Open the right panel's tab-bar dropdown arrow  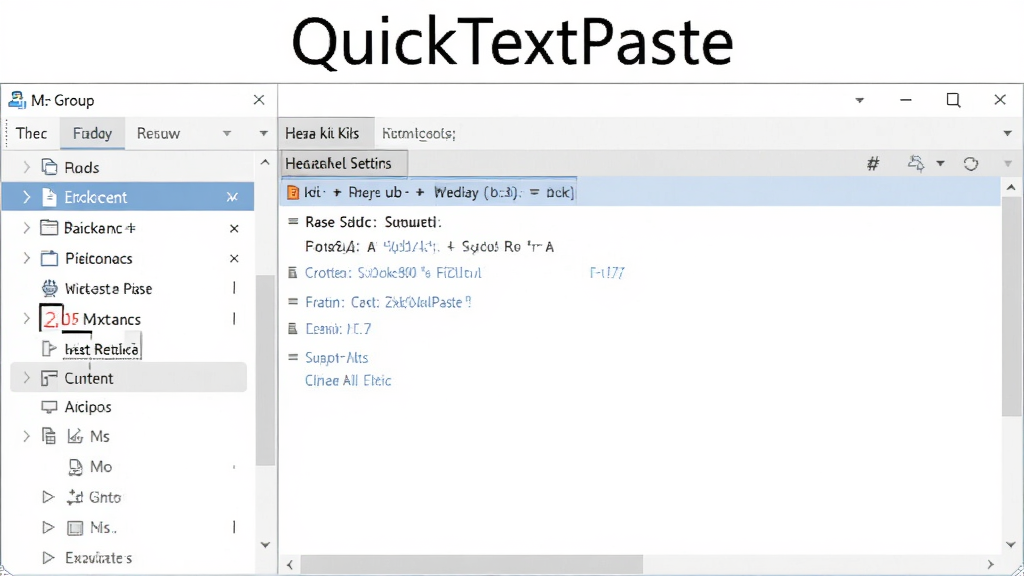pos(1008,133)
